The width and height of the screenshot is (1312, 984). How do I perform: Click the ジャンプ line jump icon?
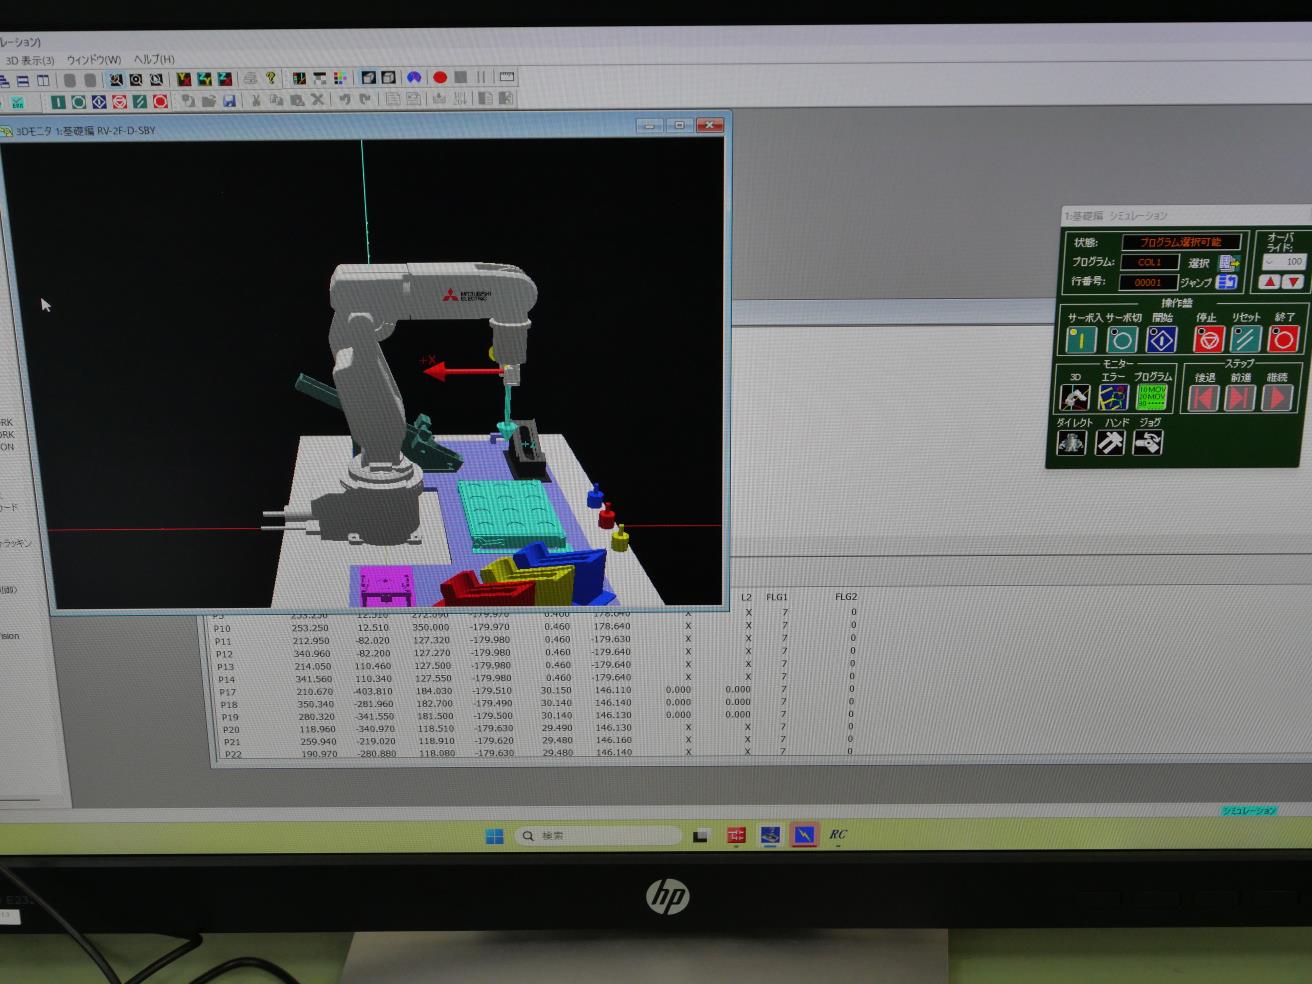point(1227,283)
